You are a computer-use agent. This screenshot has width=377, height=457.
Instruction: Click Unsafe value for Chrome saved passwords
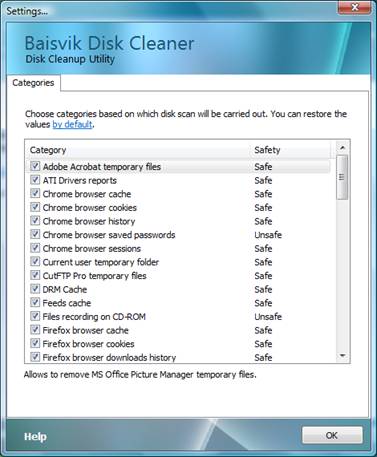pyautogui.click(x=268, y=235)
